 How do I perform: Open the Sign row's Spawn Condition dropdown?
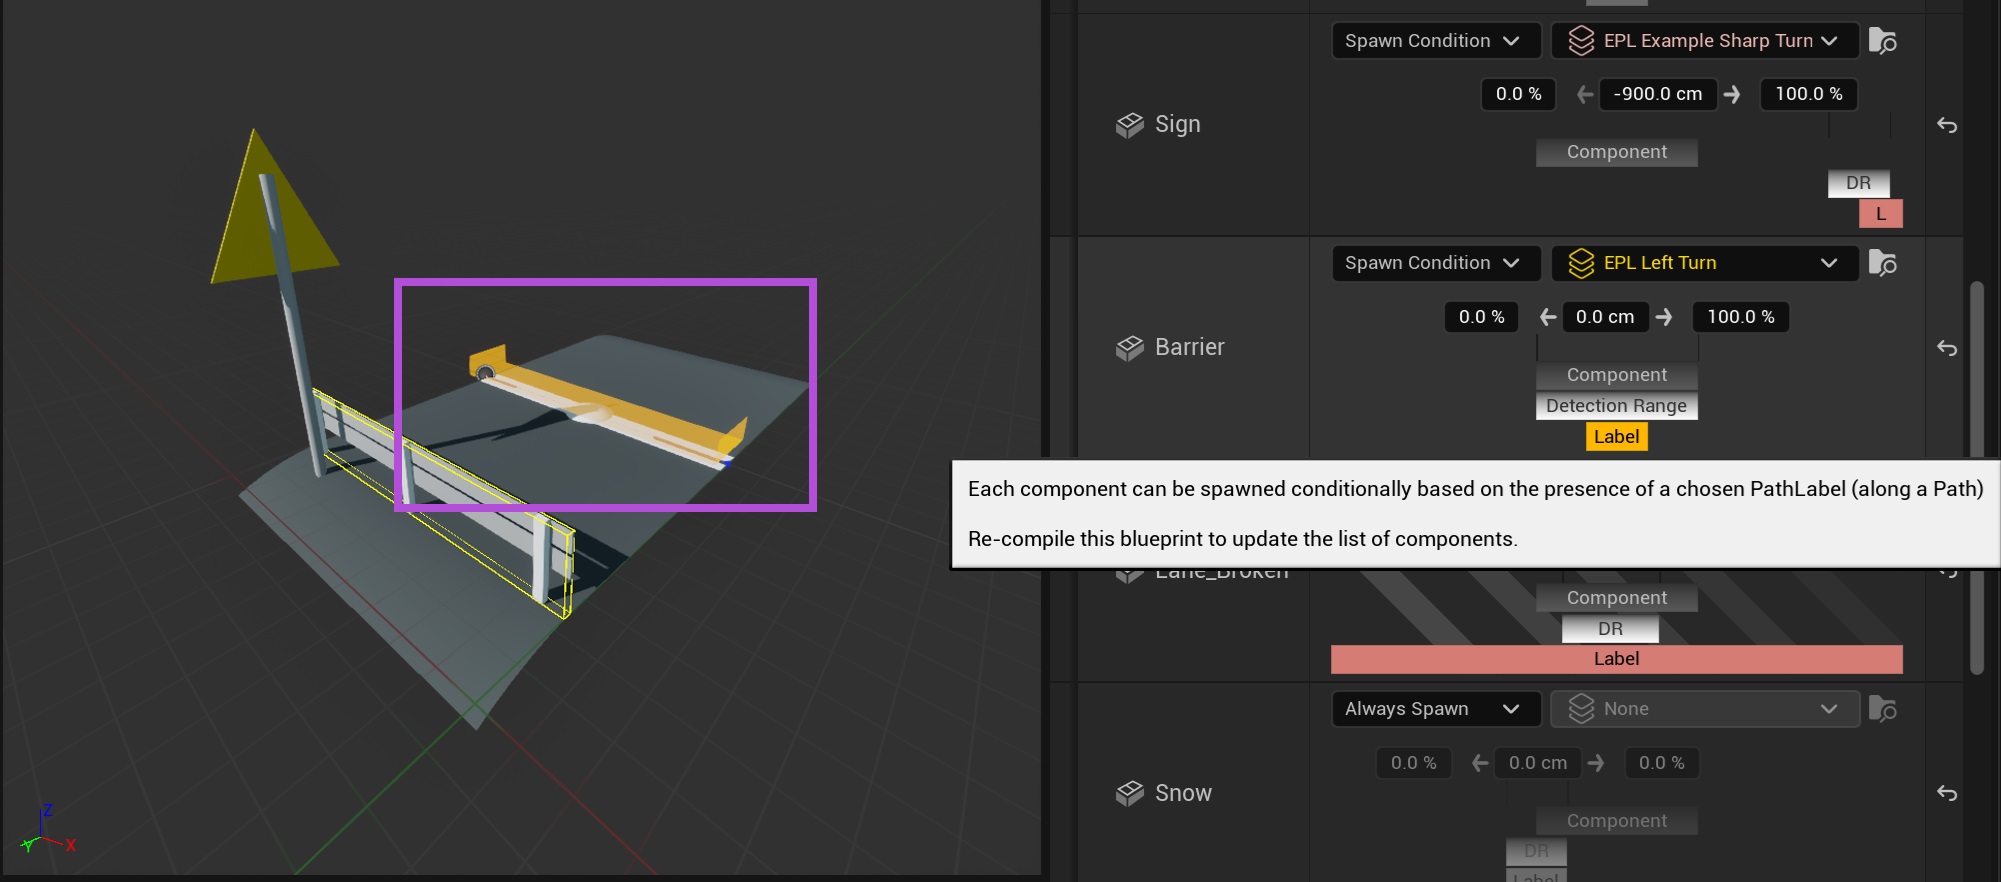point(1432,41)
